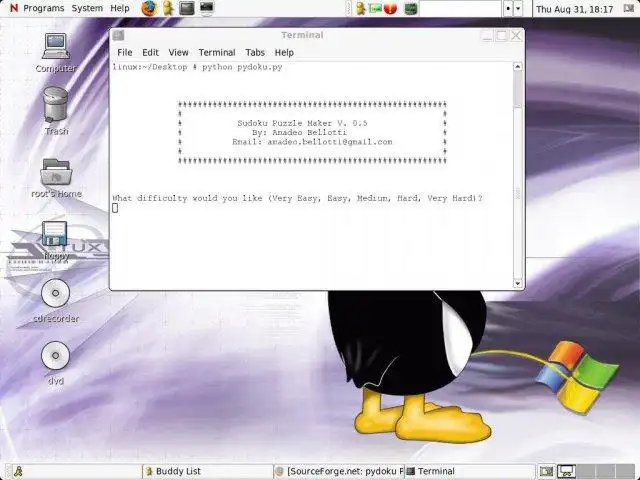The image size is (640, 480).
Task: Click the date and time clock
Action: click(x=575, y=9)
